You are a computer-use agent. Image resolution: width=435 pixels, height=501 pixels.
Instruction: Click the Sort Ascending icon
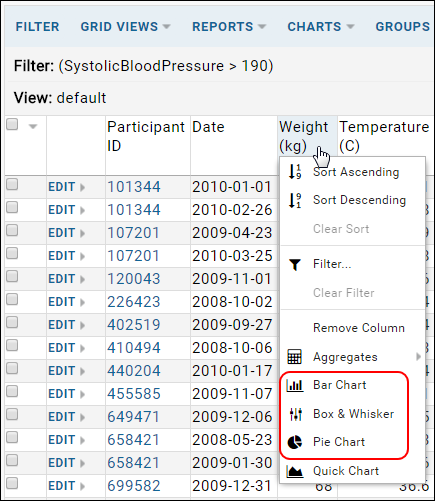point(295,172)
